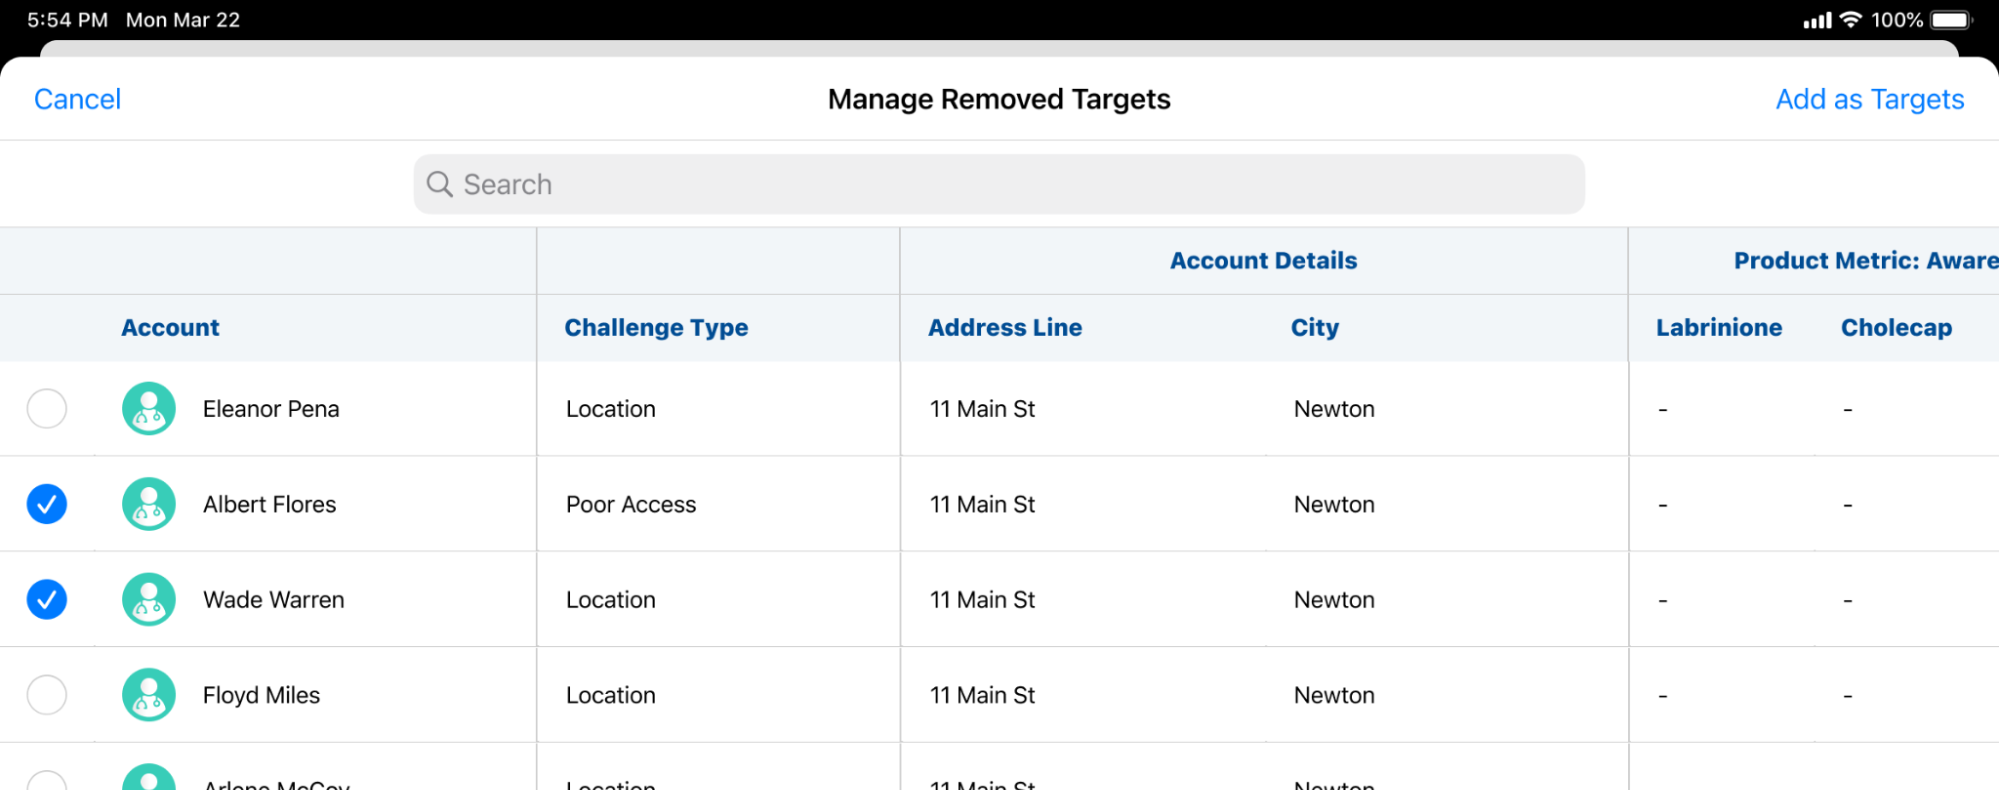Sort by the Challenge Type column header
This screenshot has width=1999, height=790.
656,328
